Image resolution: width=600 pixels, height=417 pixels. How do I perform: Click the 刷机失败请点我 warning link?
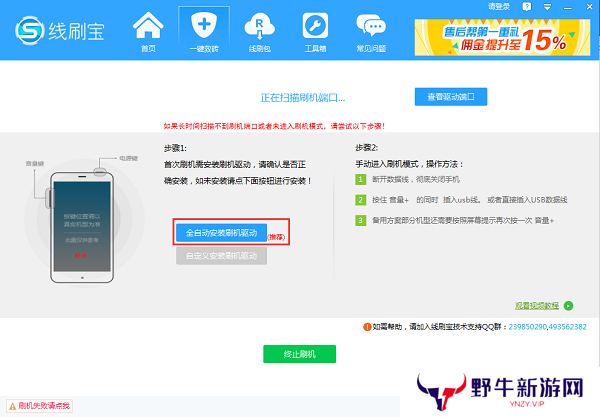point(44,406)
